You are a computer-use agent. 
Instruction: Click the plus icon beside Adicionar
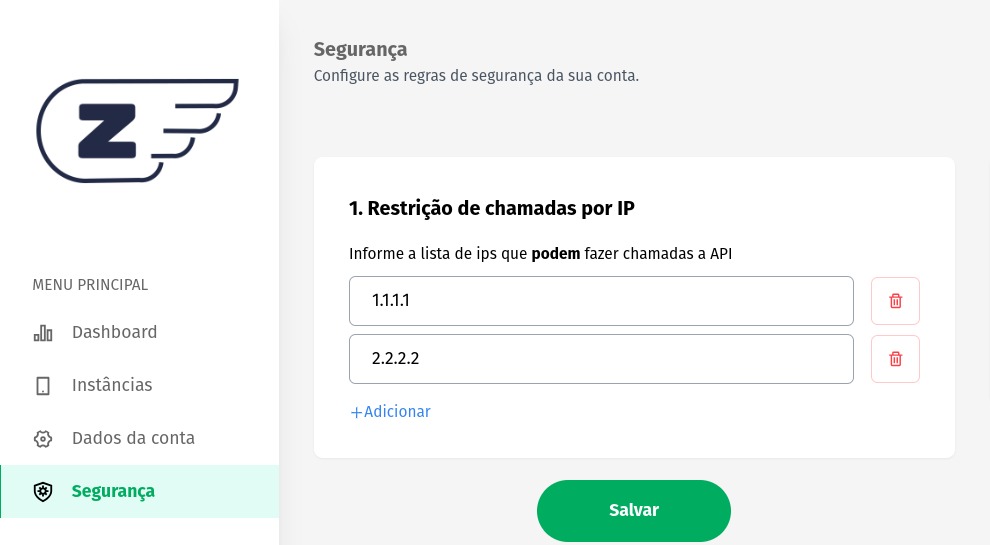coord(356,412)
